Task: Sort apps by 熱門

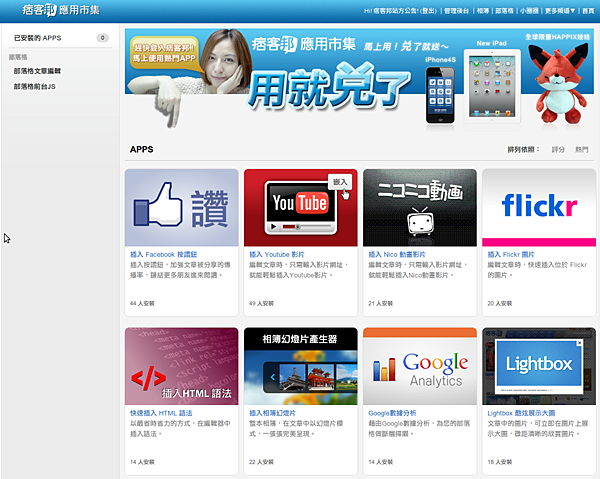Action: [582, 150]
